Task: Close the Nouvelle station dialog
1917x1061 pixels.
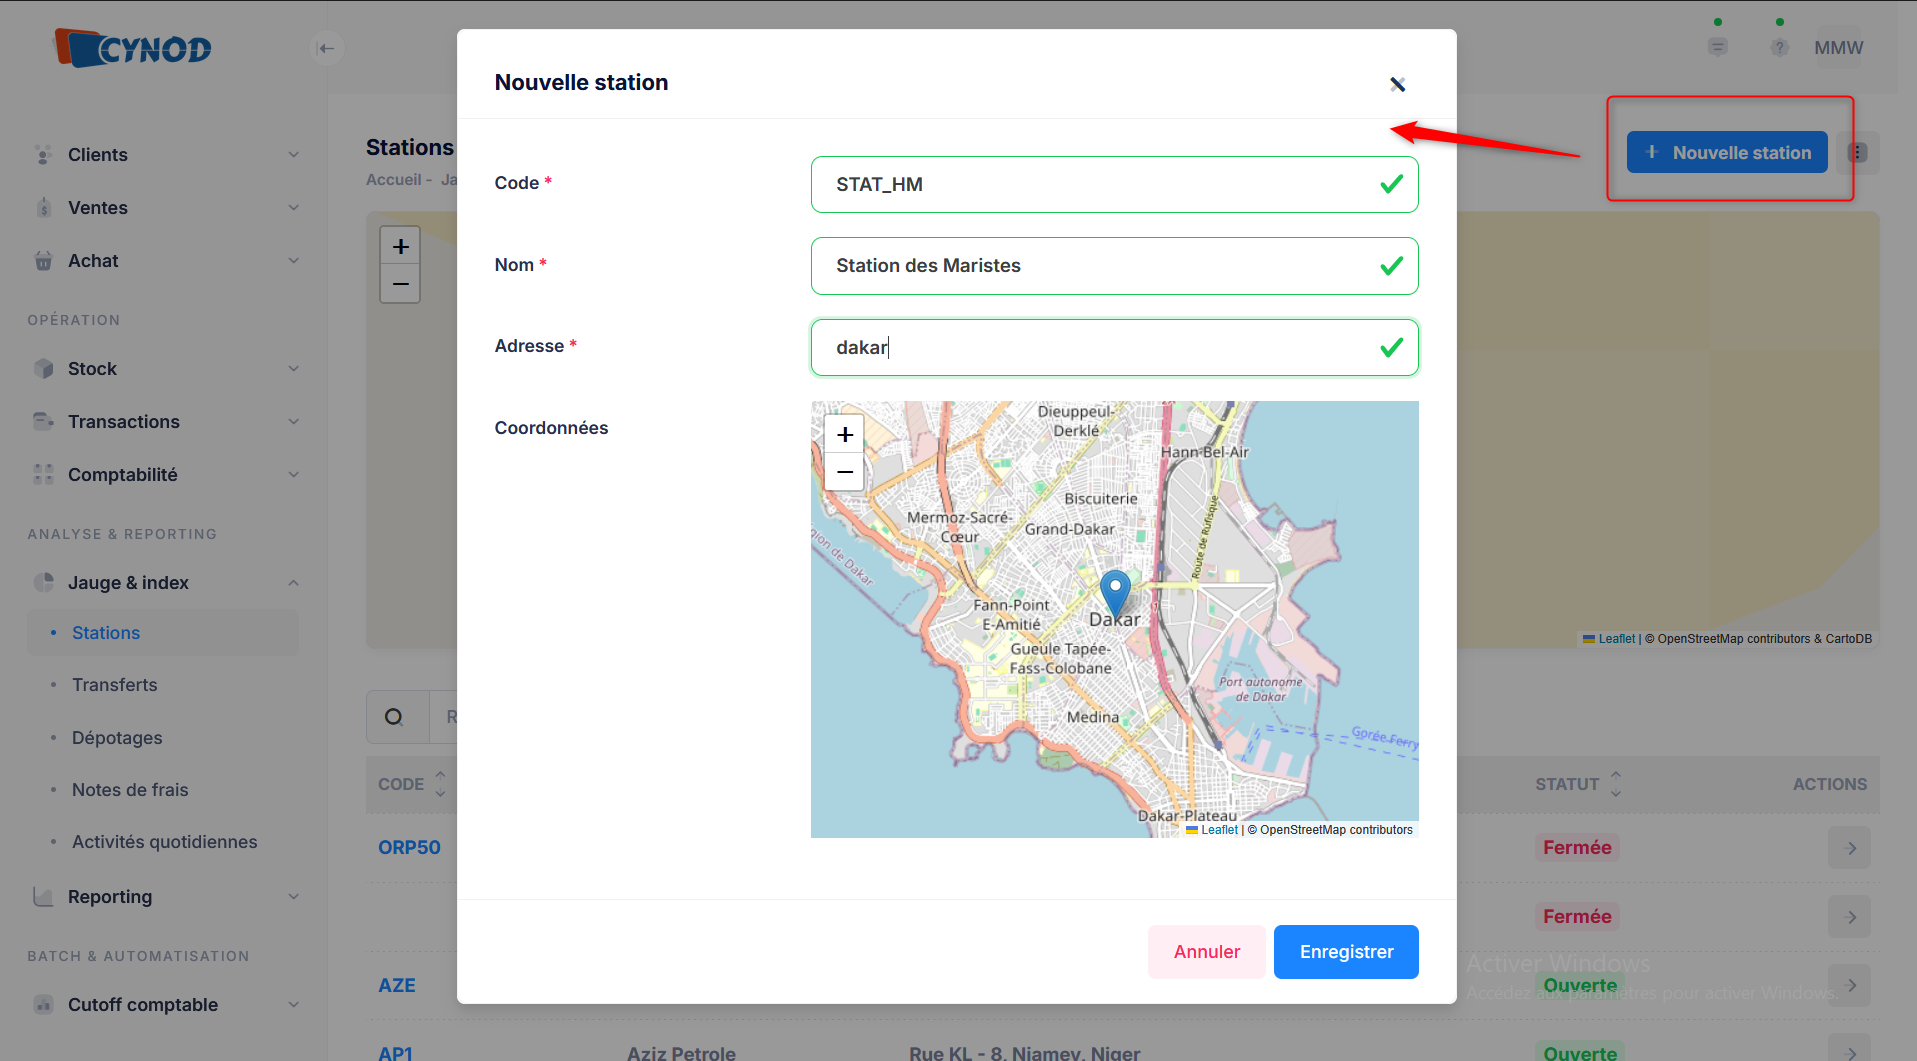Action: click(1397, 84)
